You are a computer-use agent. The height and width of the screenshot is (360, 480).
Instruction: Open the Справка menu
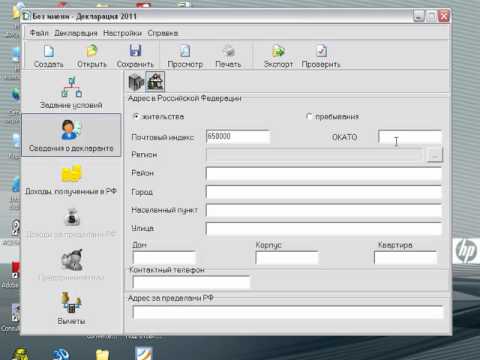pyautogui.click(x=163, y=33)
